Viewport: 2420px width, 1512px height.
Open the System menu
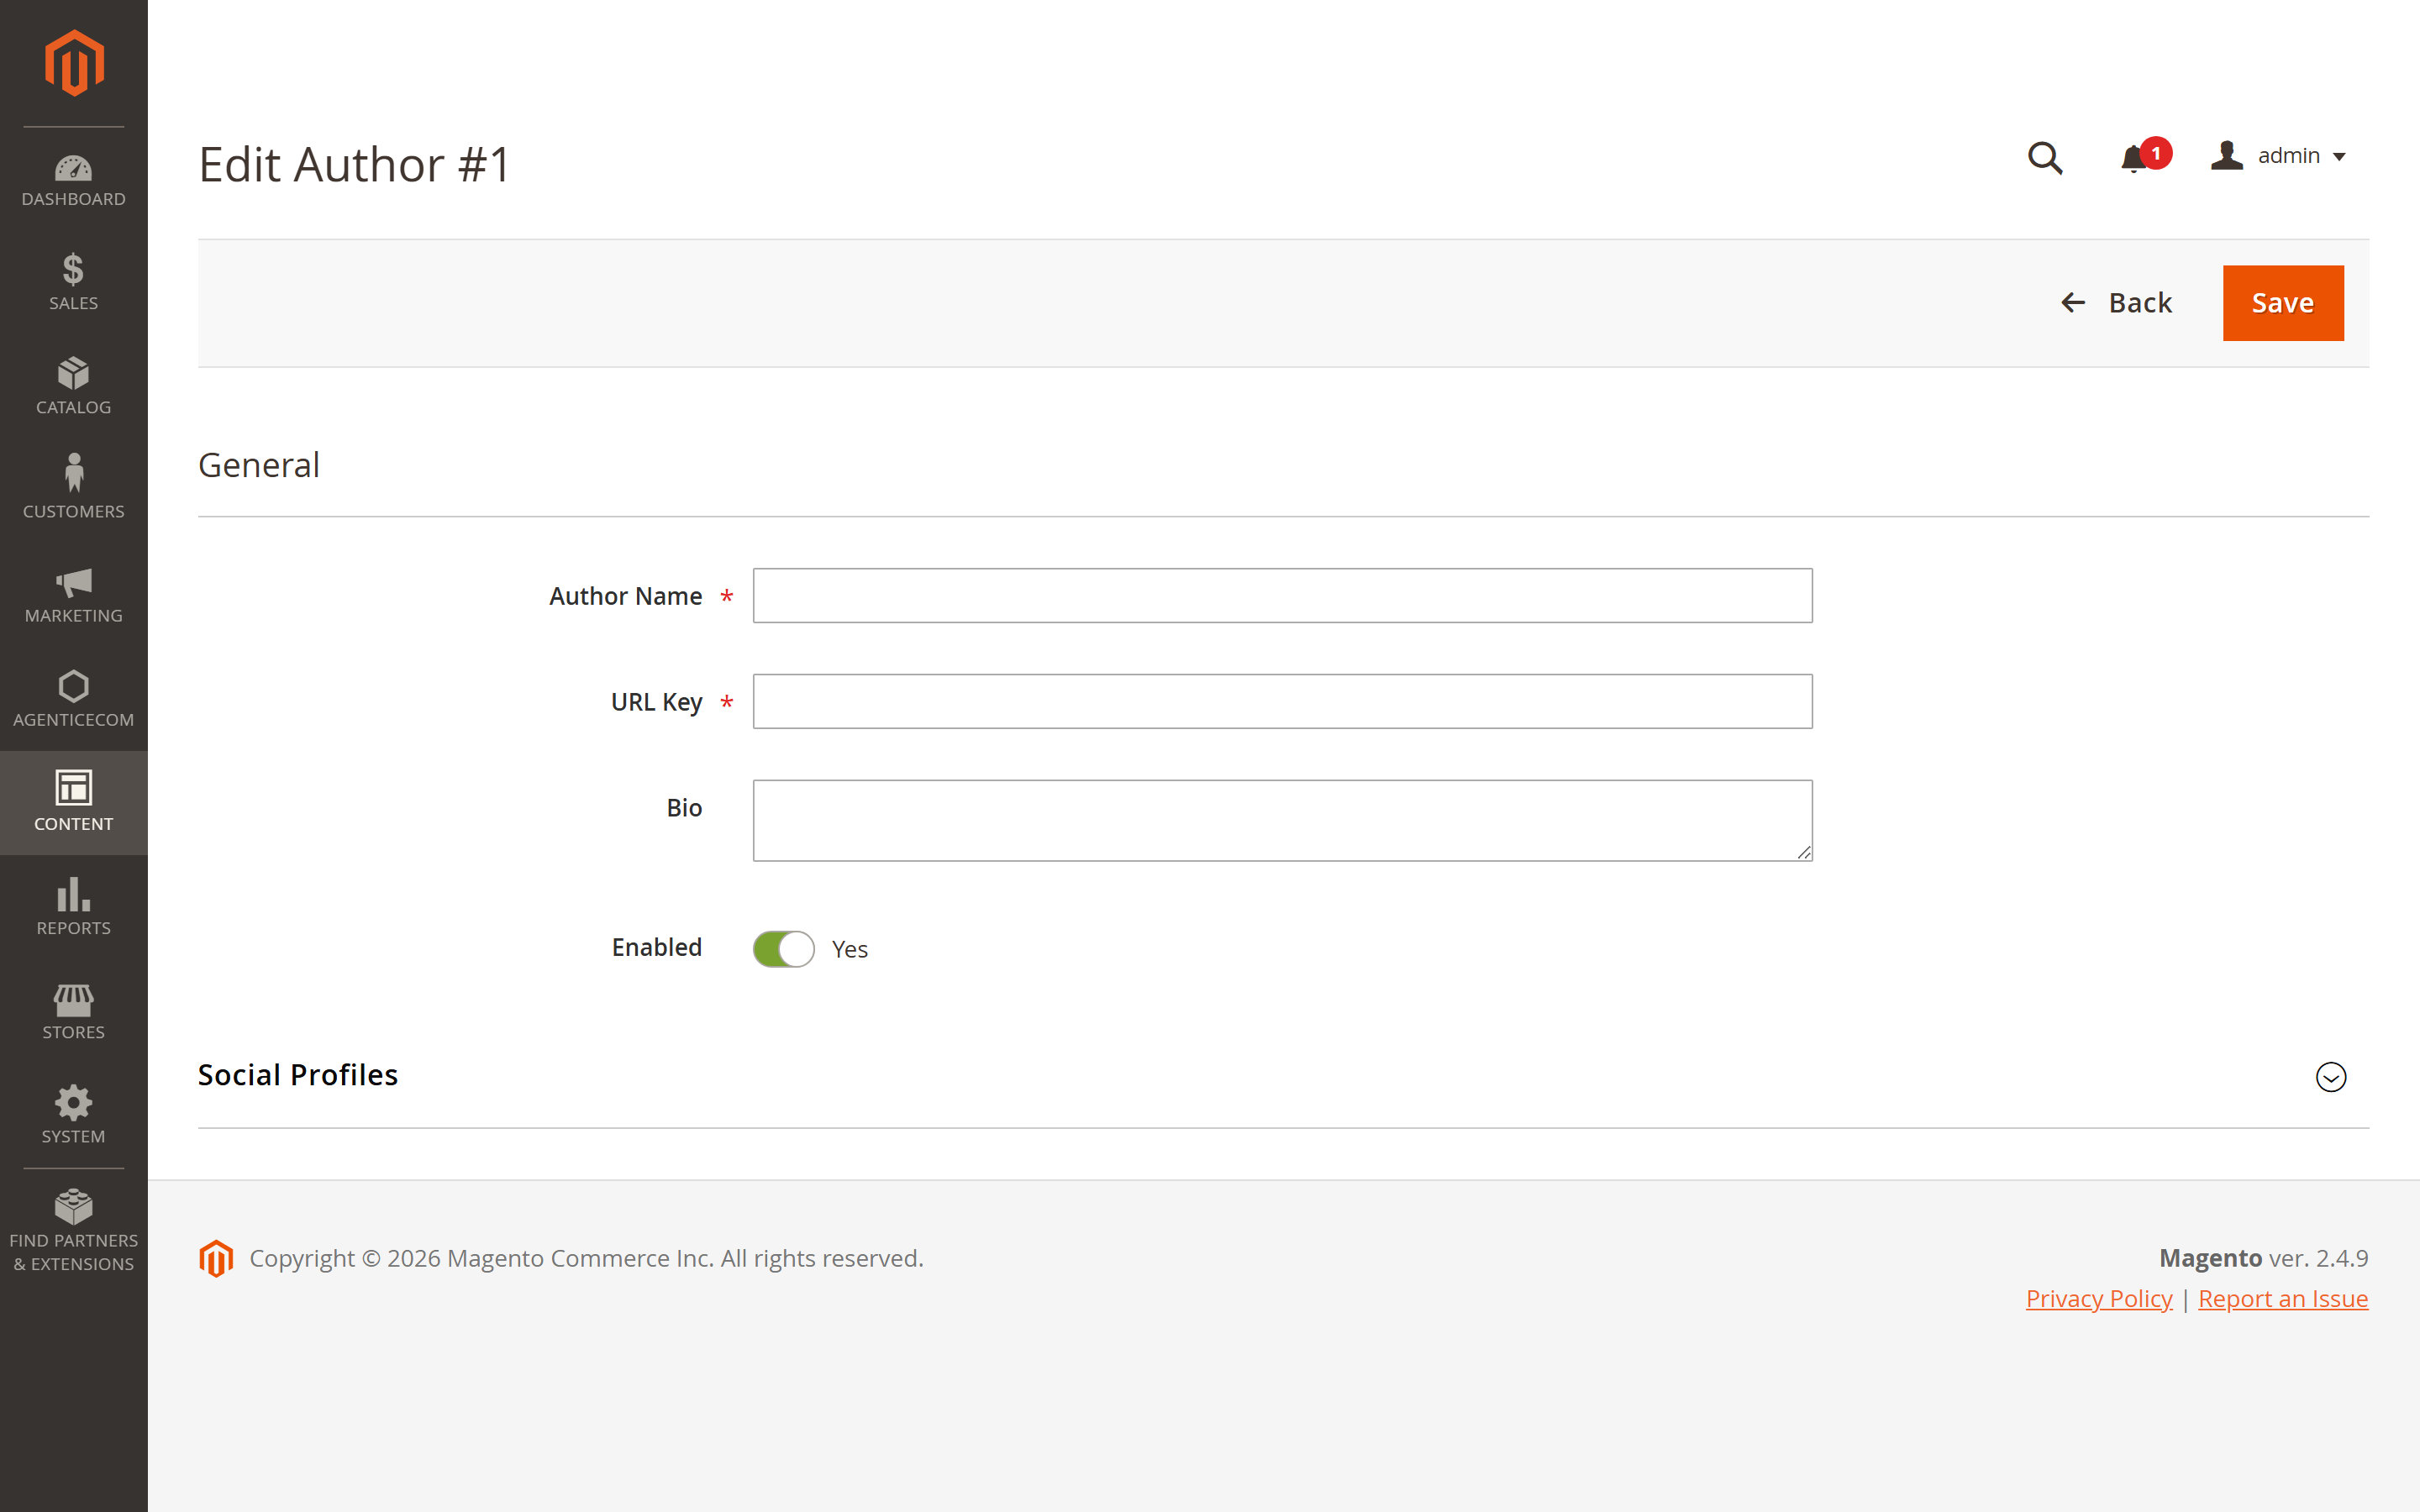[74, 1114]
